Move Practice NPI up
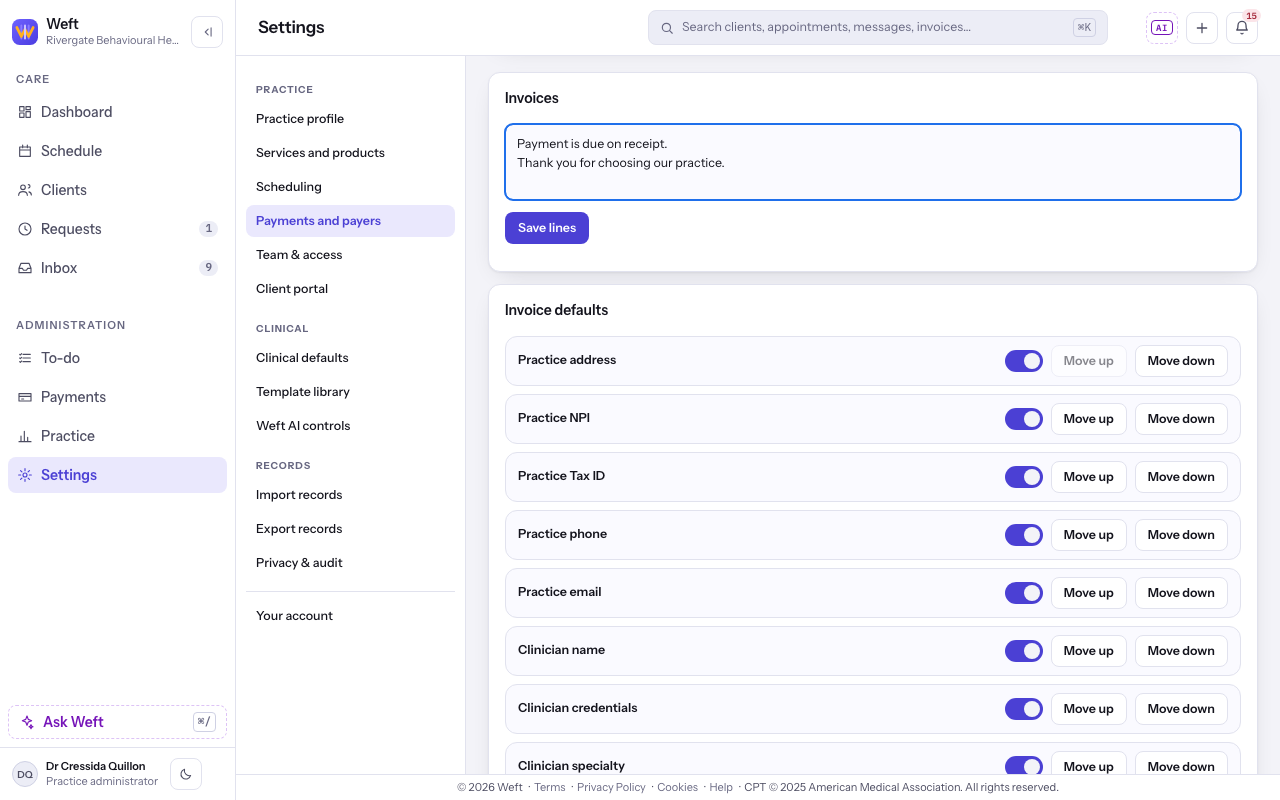 coord(1089,419)
